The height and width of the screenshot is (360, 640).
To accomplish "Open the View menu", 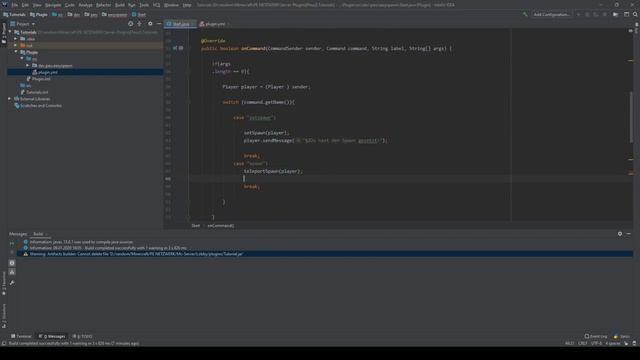I will tap(37, 5).
